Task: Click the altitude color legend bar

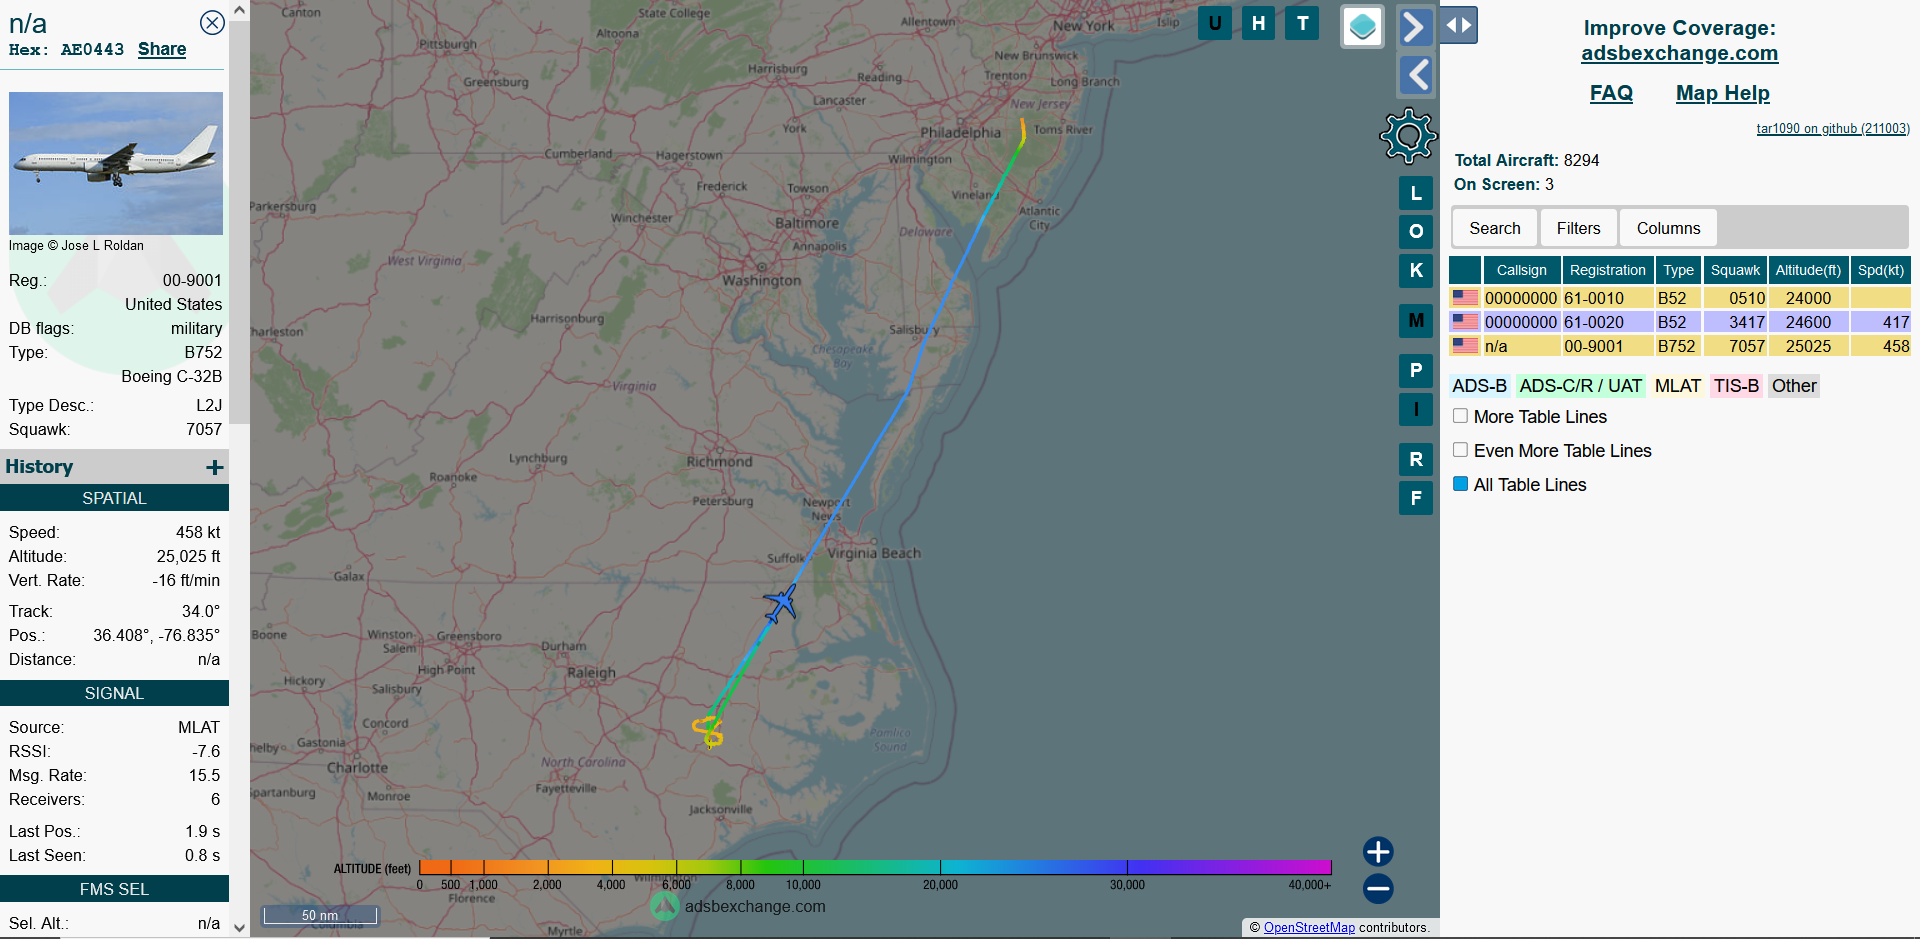Action: point(875,867)
